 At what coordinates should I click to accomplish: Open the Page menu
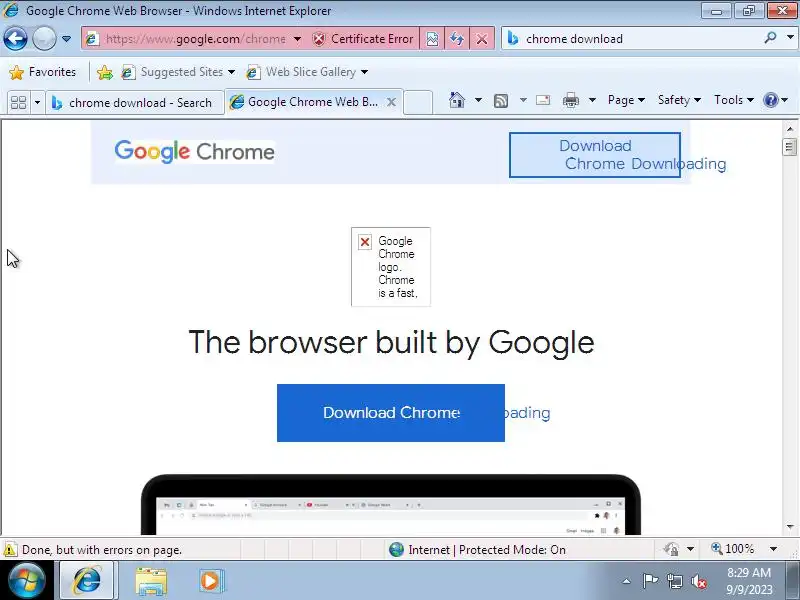[626, 100]
